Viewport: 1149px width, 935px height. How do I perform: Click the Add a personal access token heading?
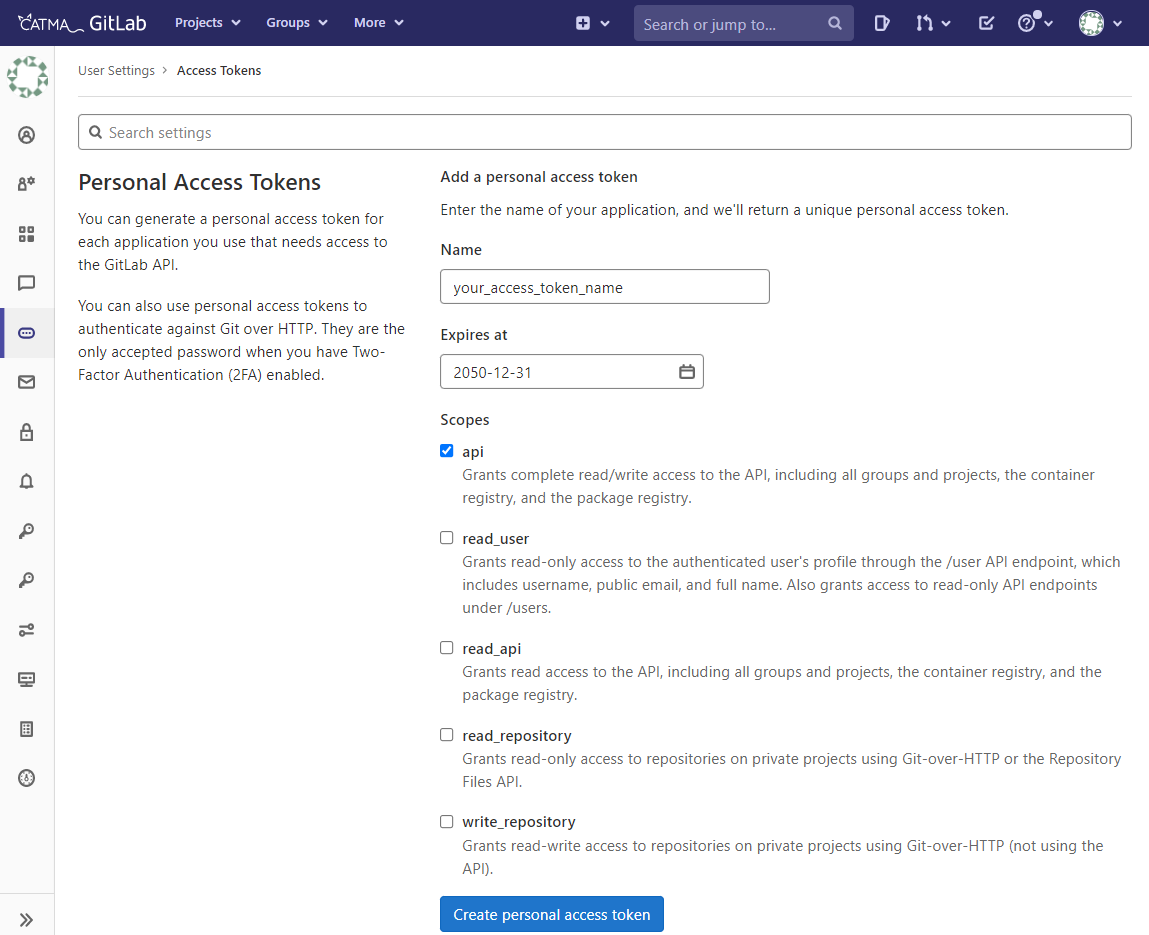[x=539, y=177]
